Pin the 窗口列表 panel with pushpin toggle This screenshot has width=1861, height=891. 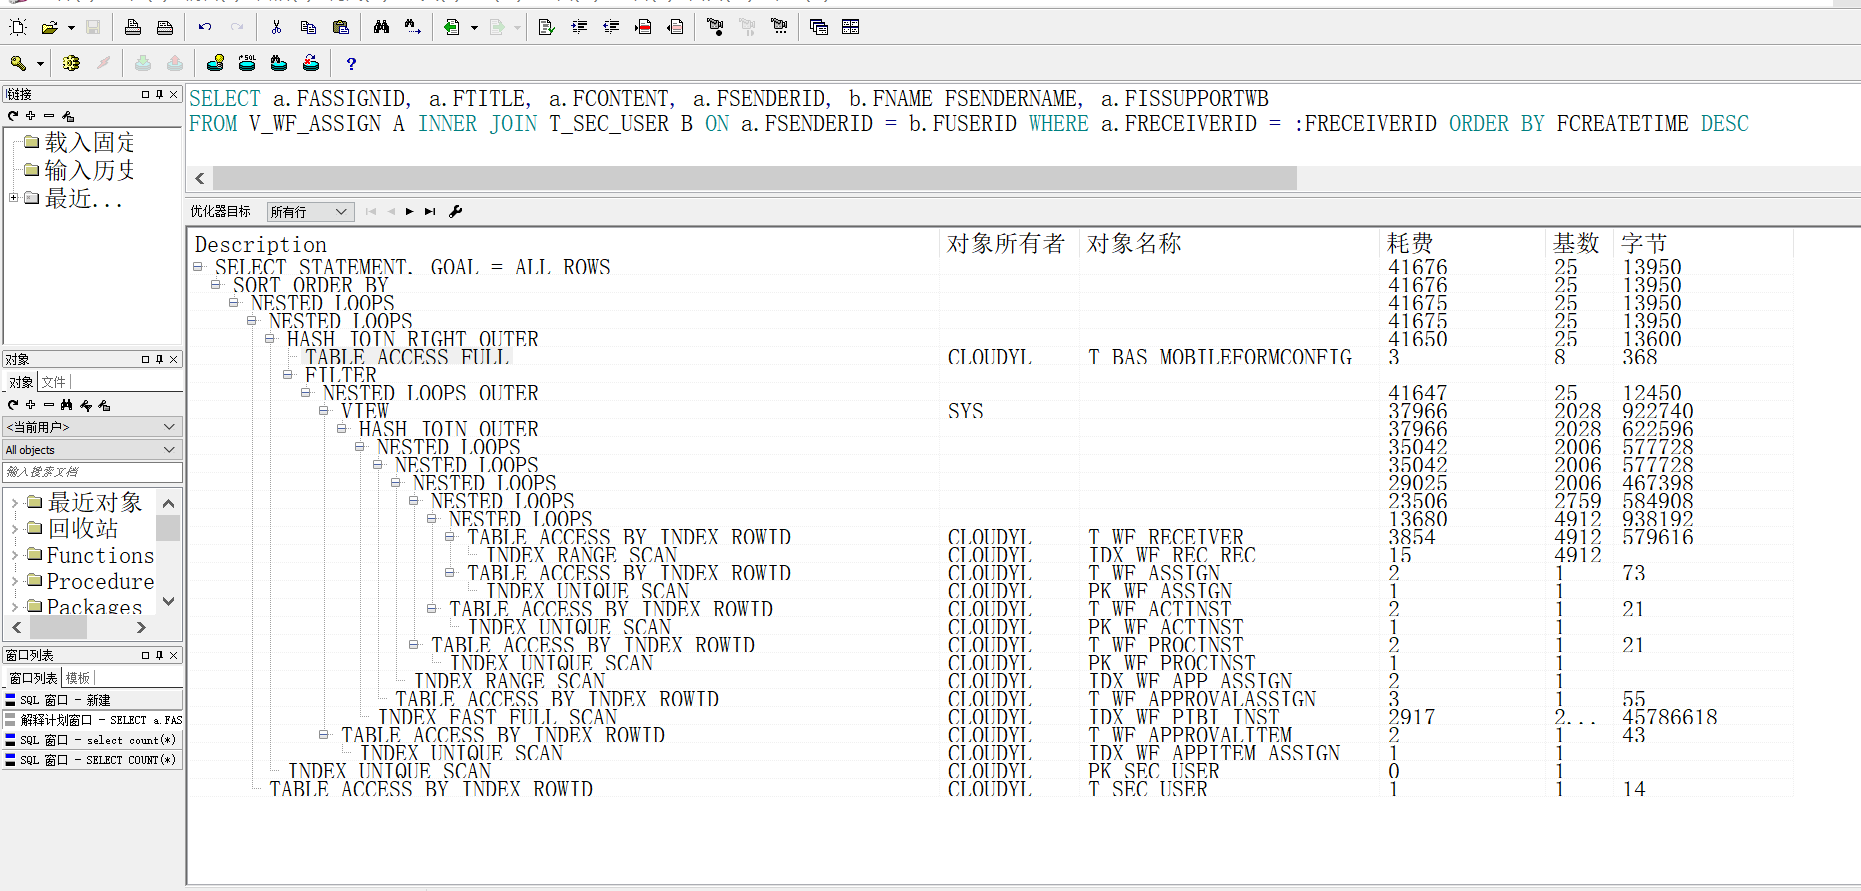coord(159,655)
